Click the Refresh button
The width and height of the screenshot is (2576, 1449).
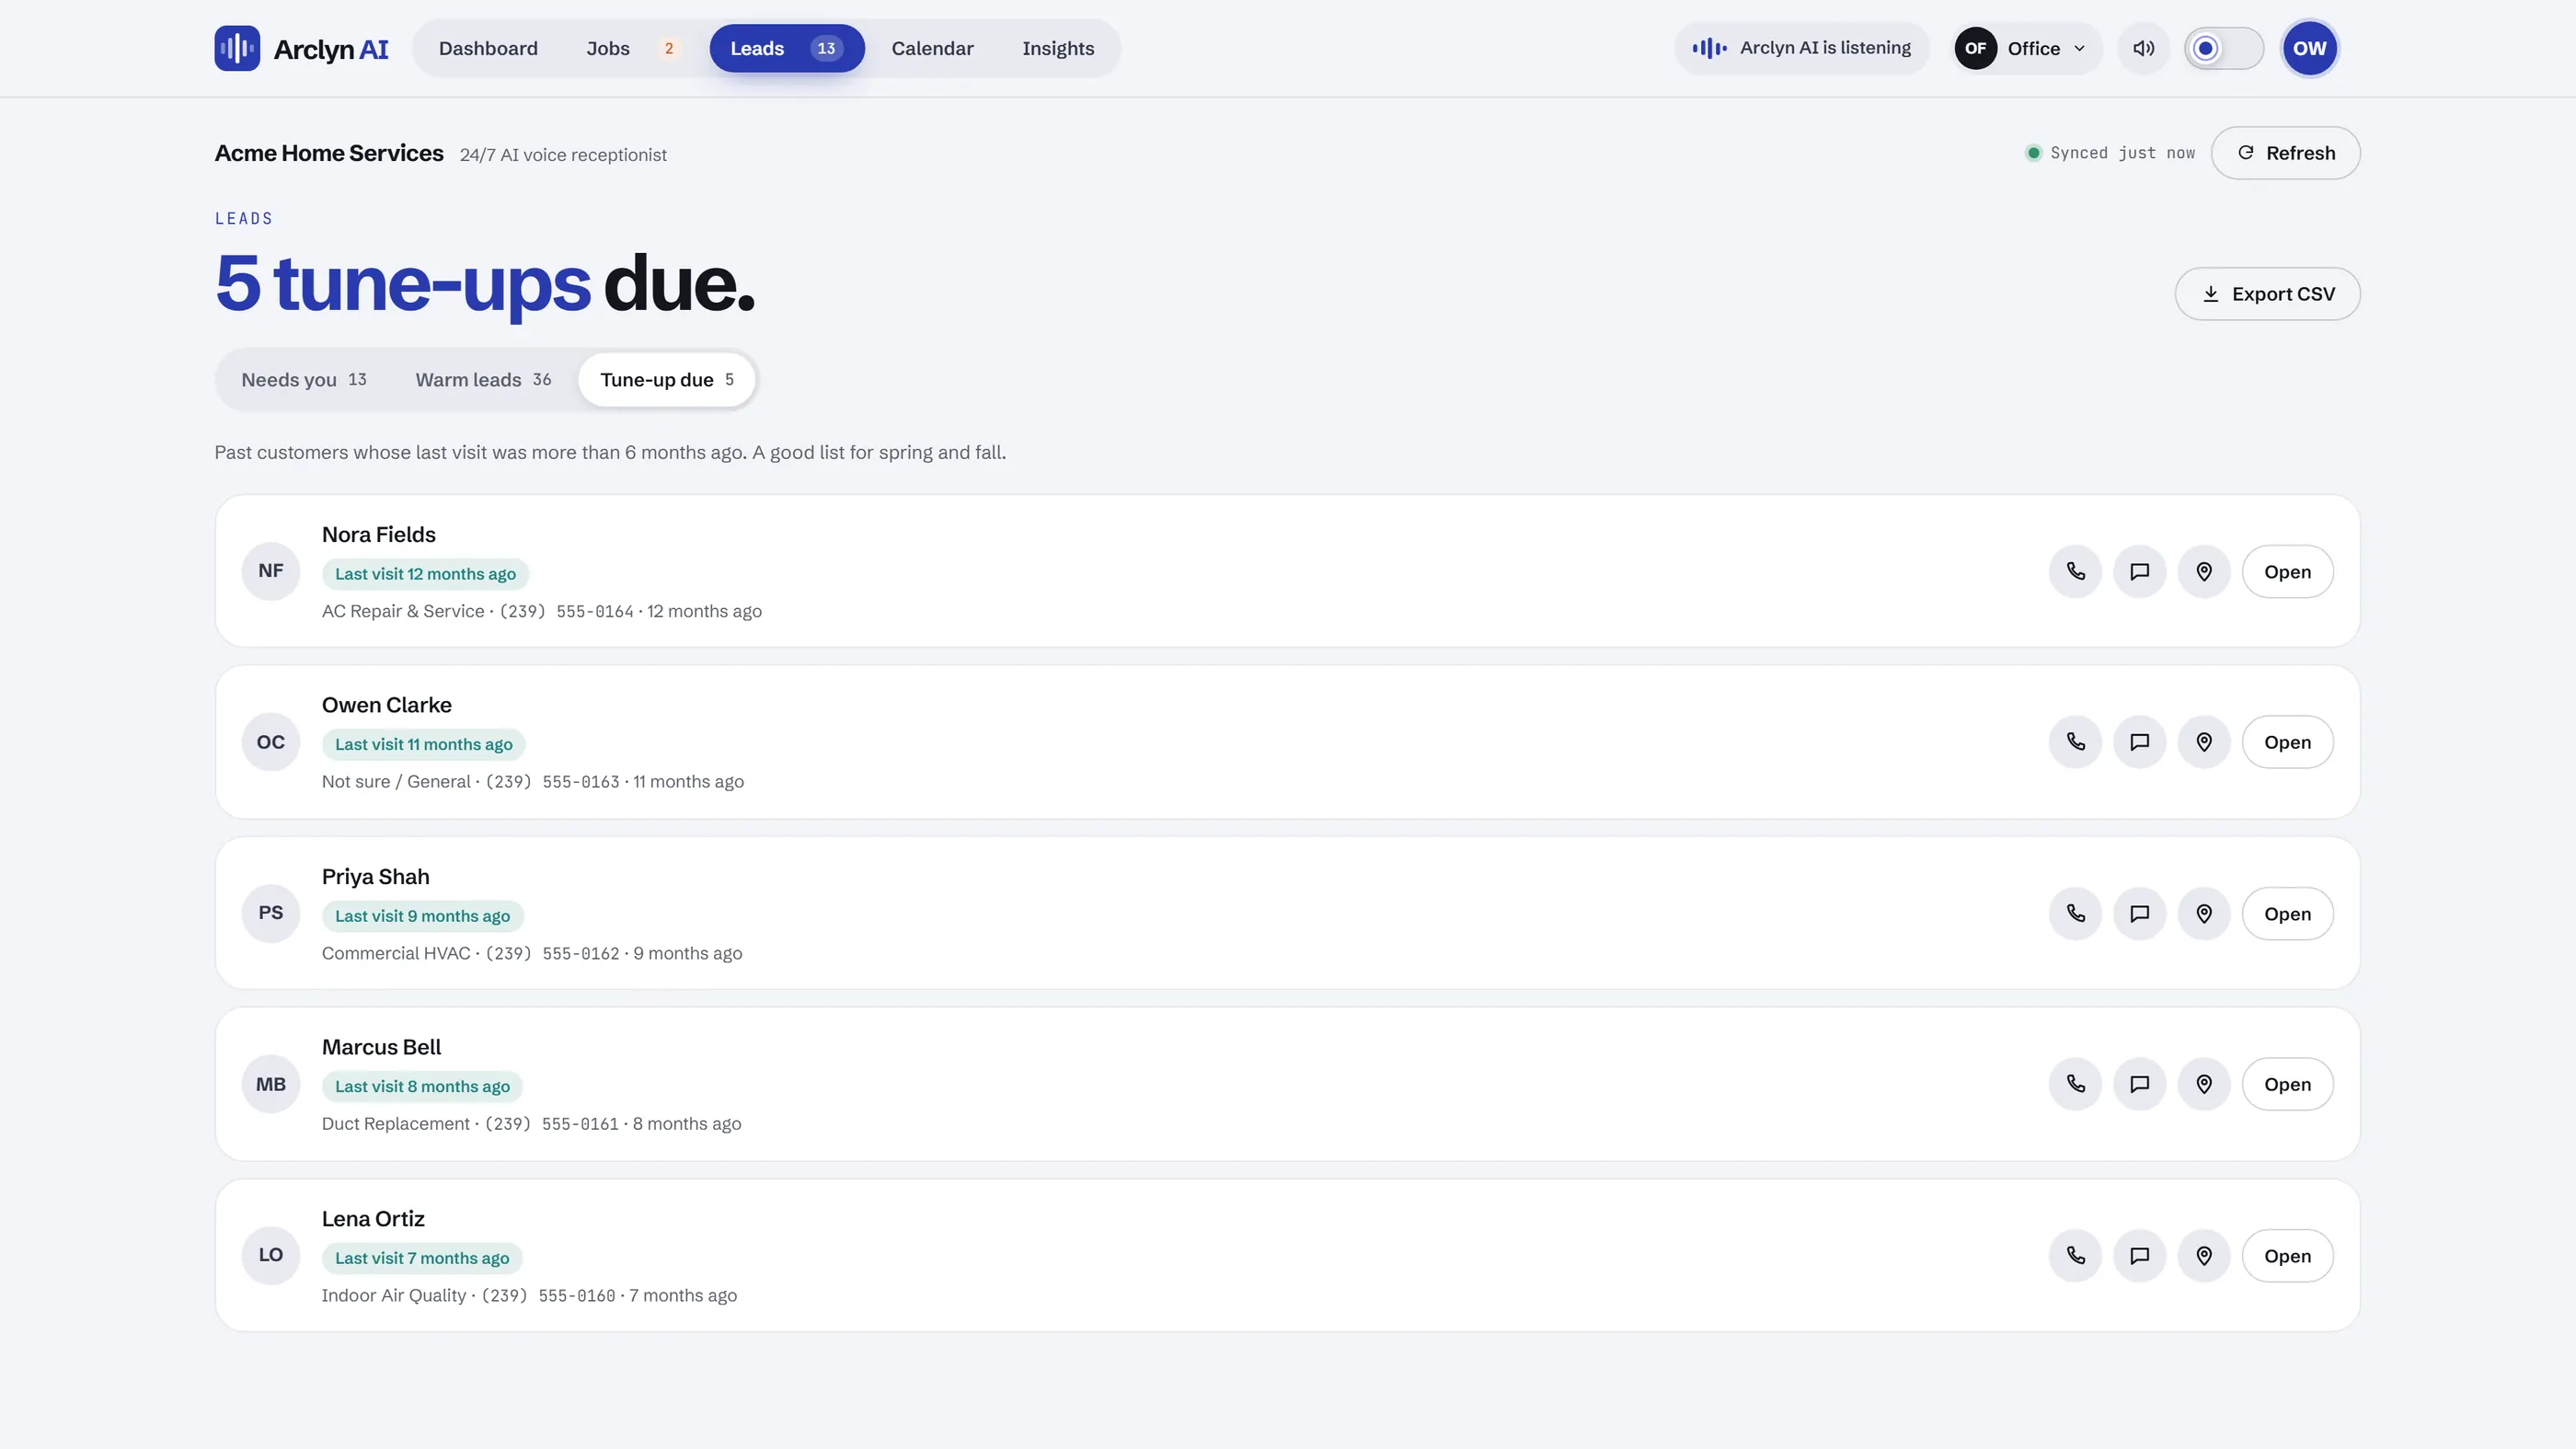click(x=2285, y=153)
